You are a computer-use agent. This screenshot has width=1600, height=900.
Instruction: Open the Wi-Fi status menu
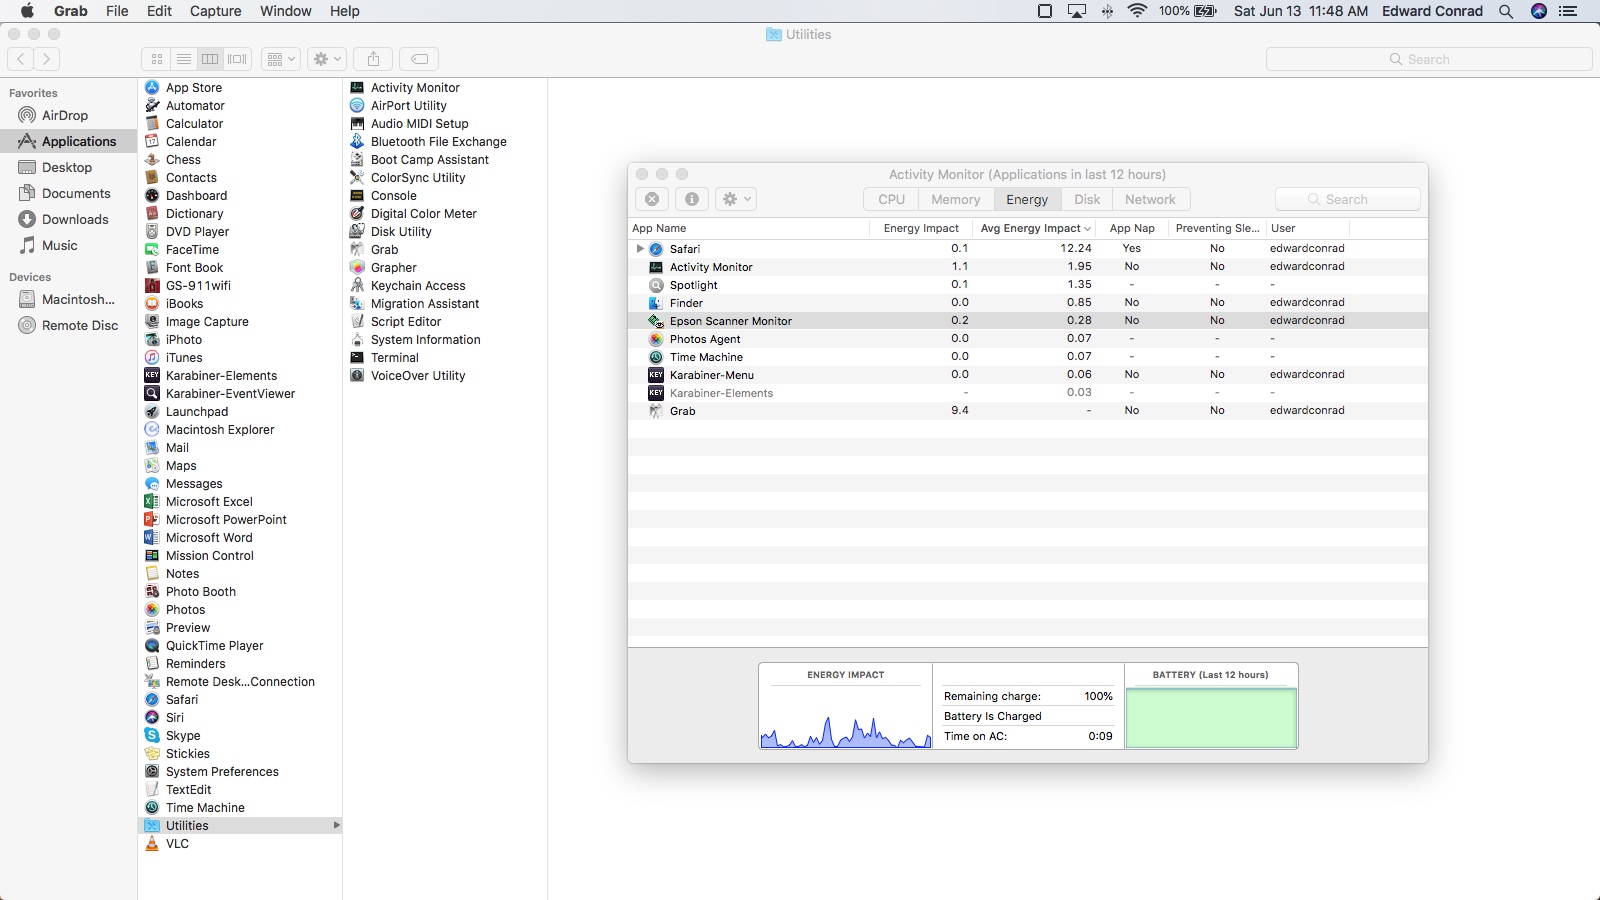point(1137,11)
